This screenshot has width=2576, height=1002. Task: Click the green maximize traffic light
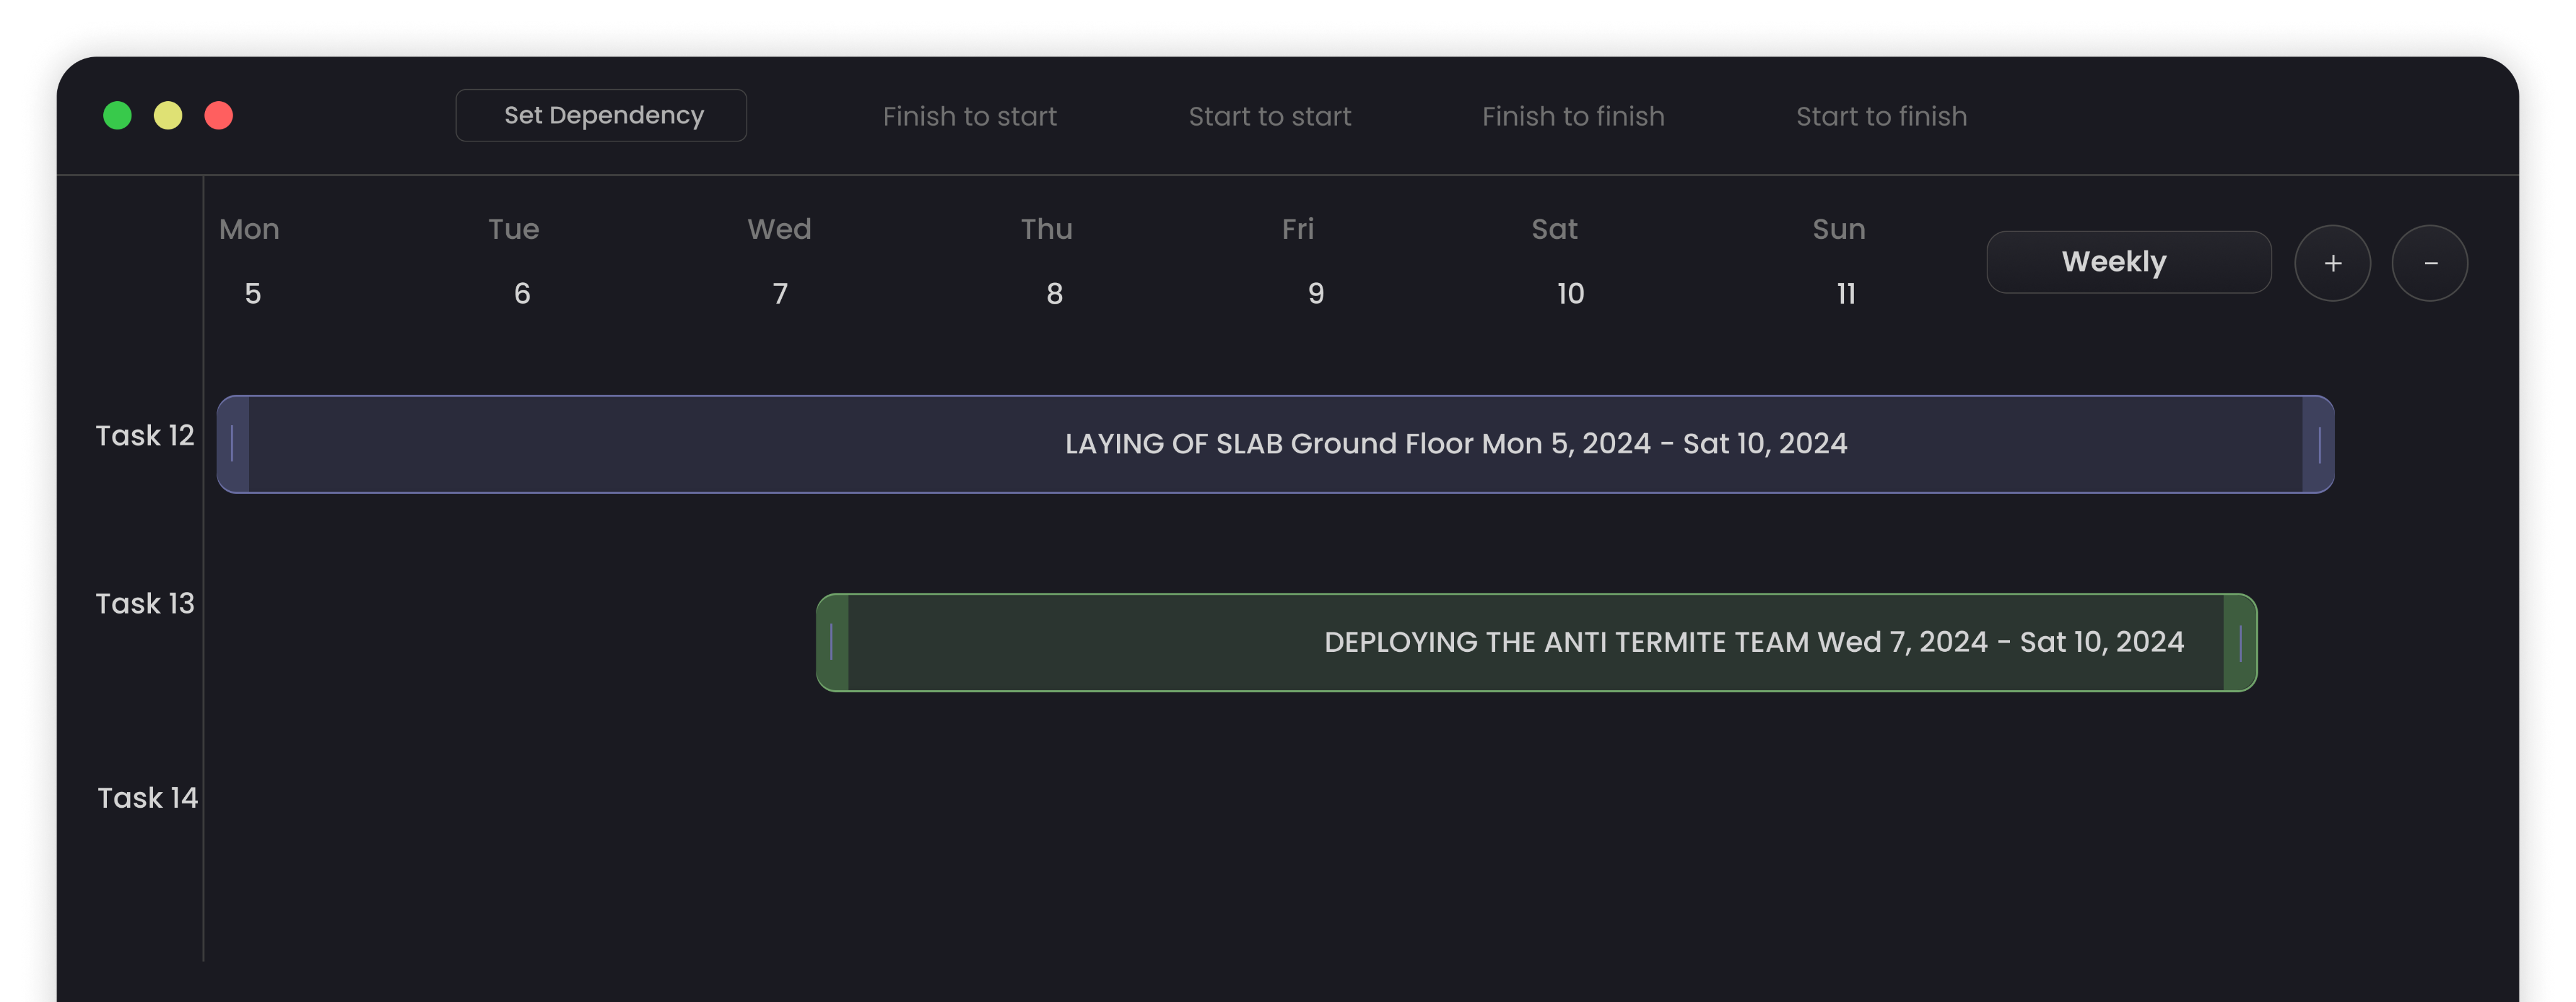click(x=117, y=115)
